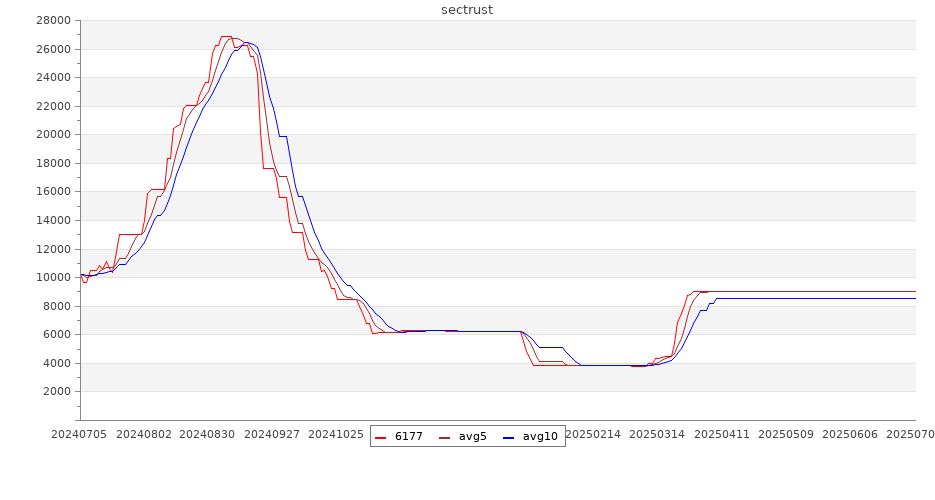The width and height of the screenshot is (935, 500).
Task: Click the dark red swatch beside avg5
Action: coord(447,437)
